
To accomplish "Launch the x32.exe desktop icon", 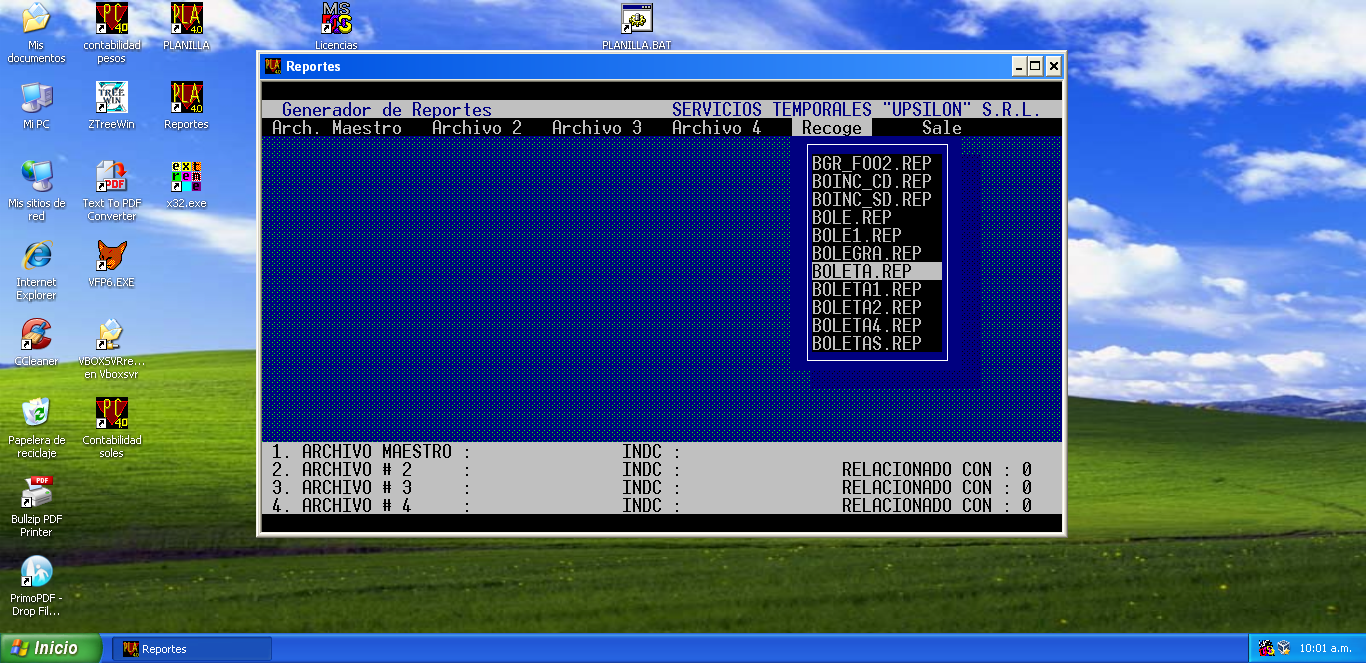I will (186, 184).
